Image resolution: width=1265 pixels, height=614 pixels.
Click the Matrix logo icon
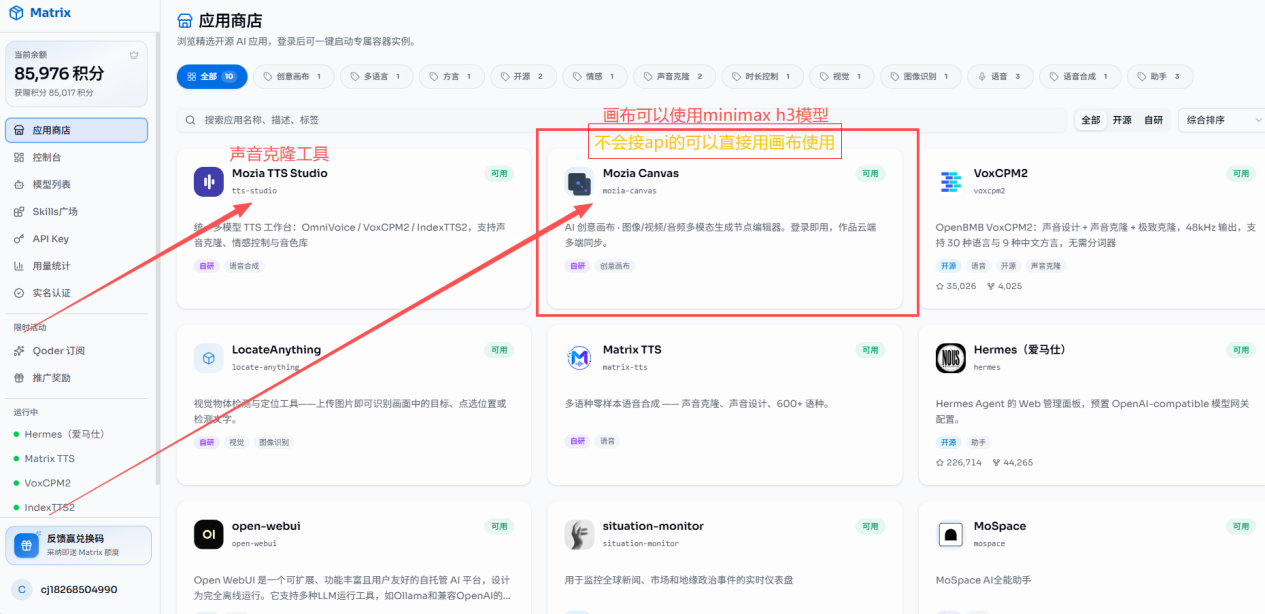[16, 13]
